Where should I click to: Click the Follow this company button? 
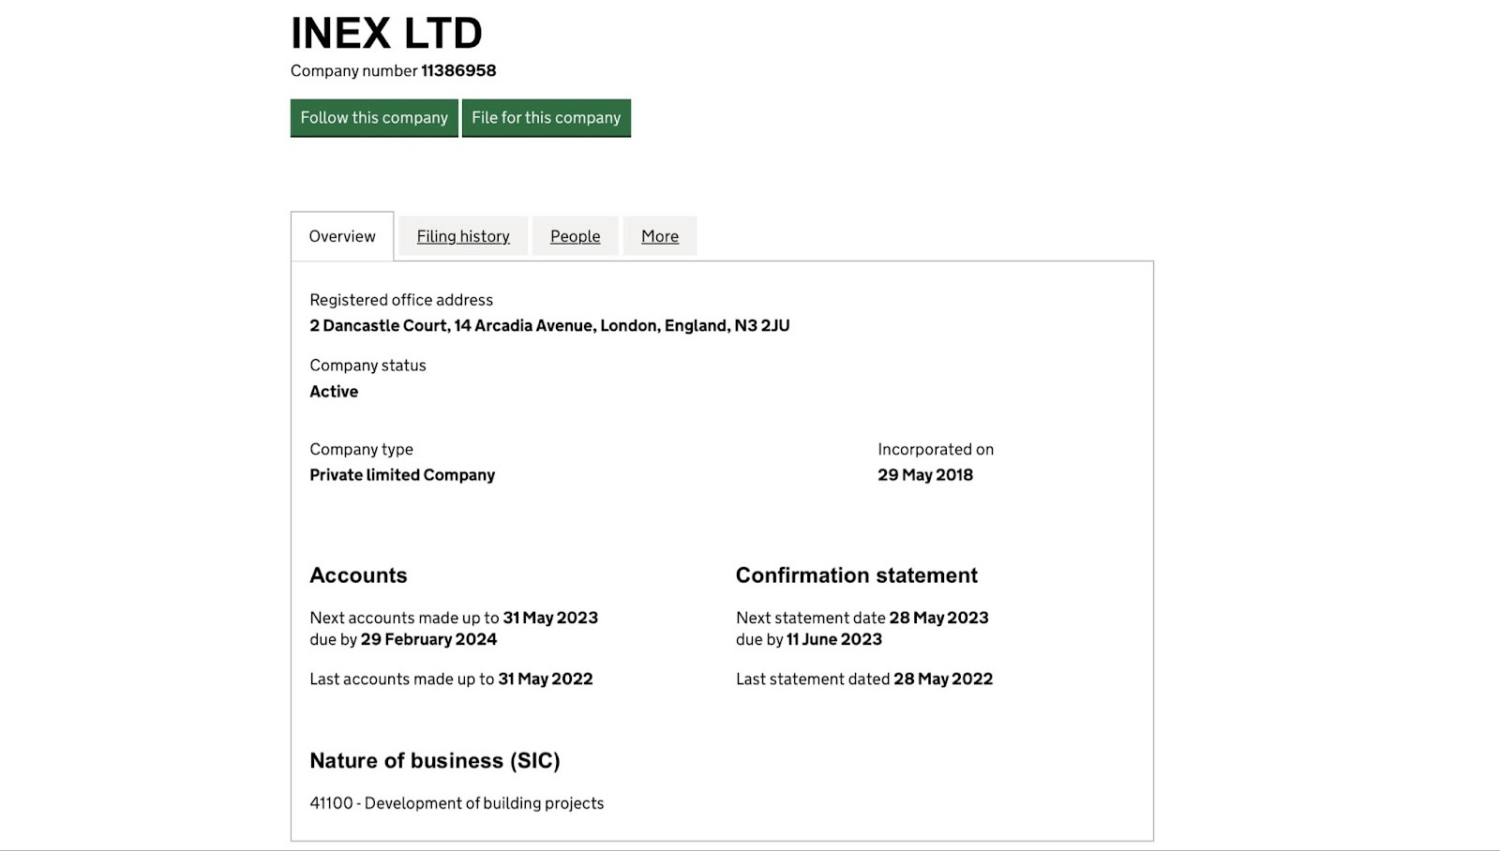click(x=374, y=118)
